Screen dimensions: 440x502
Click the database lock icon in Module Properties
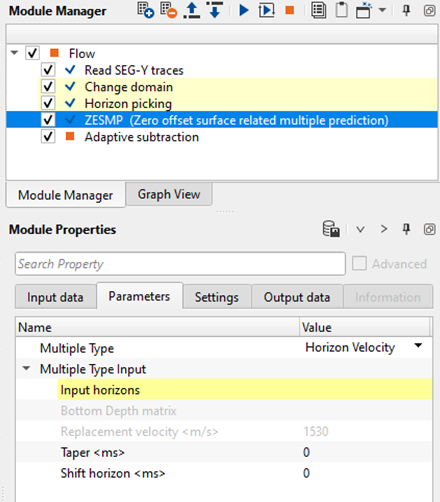tap(331, 229)
